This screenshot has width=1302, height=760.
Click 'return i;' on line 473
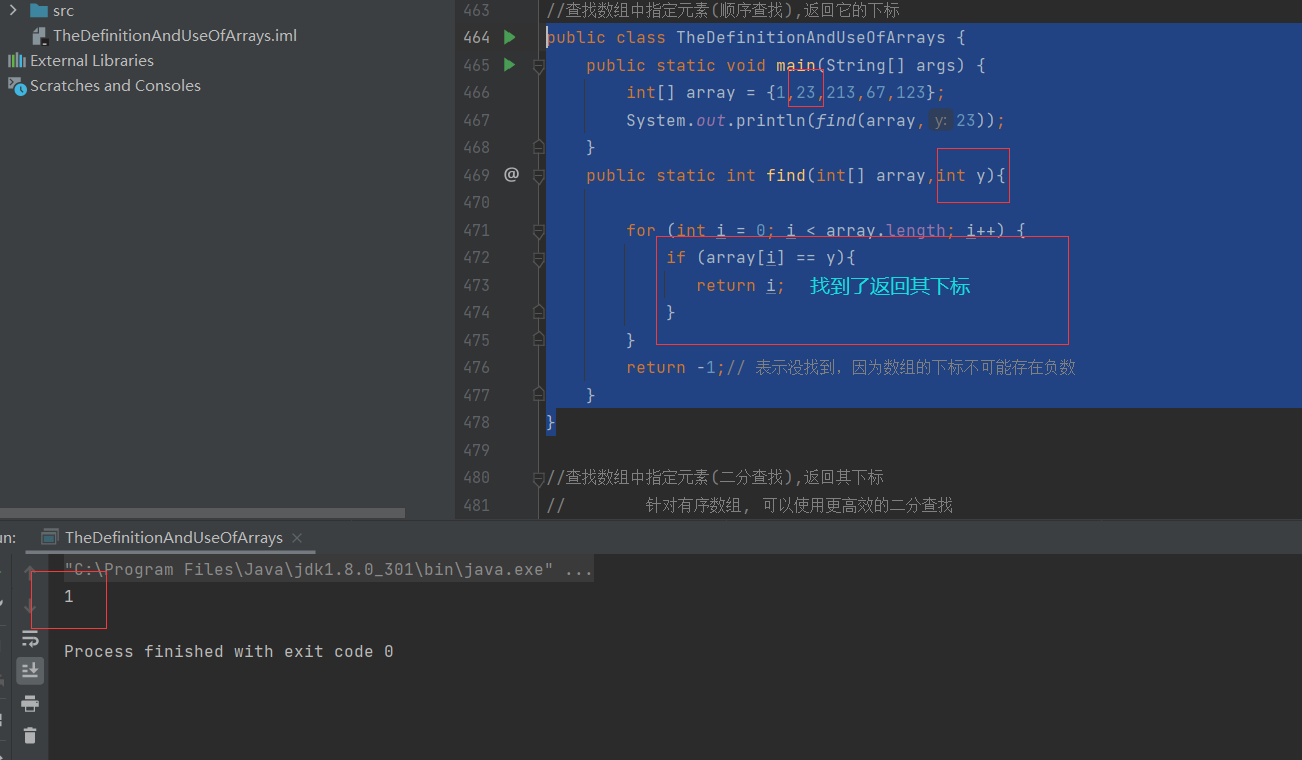[x=741, y=285]
